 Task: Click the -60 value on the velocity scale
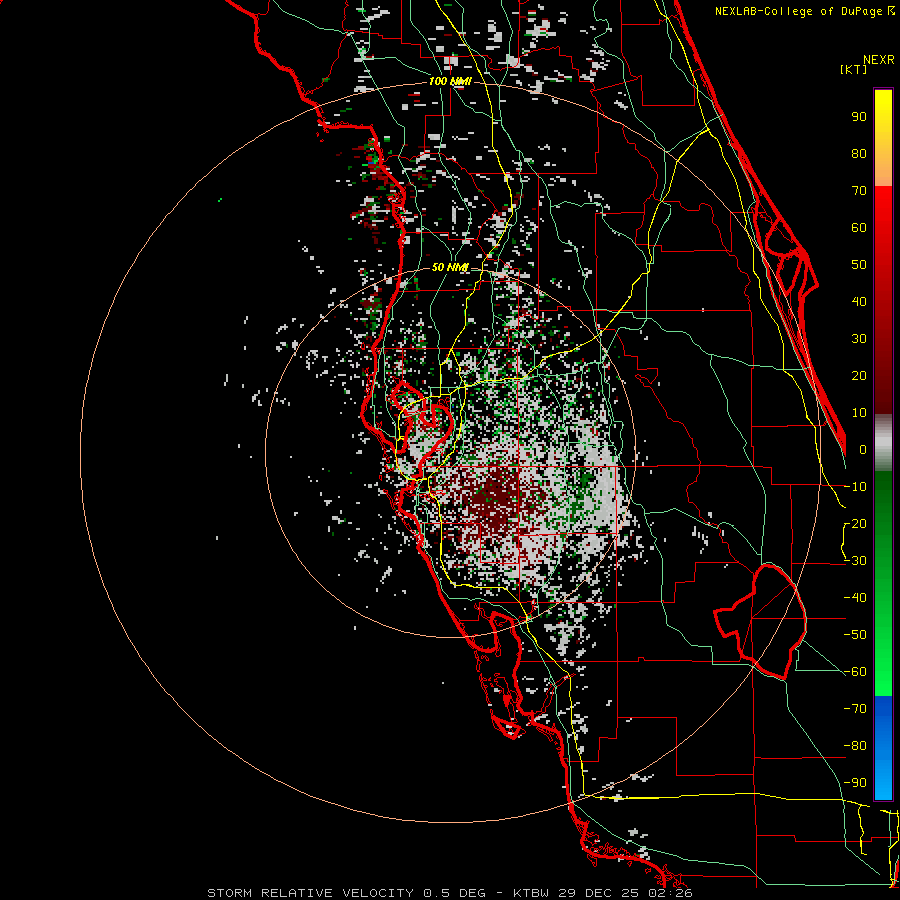pyautogui.click(x=855, y=672)
